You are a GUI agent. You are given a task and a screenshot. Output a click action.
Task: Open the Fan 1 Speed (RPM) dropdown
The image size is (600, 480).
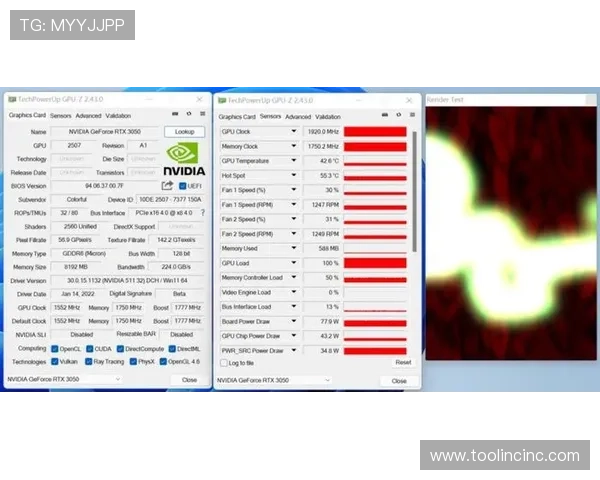pyautogui.click(x=293, y=204)
